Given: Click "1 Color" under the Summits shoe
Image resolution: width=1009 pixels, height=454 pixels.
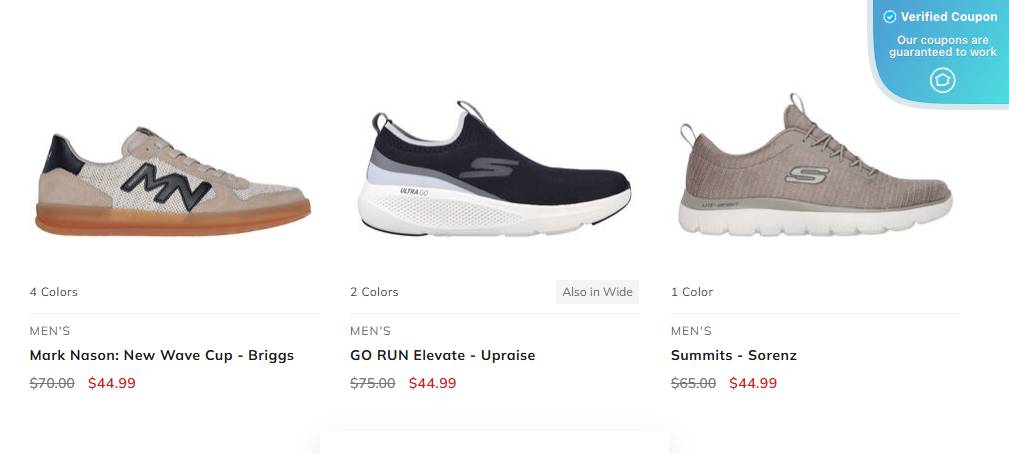Looking at the screenshot, I should [x=692, y=292].
